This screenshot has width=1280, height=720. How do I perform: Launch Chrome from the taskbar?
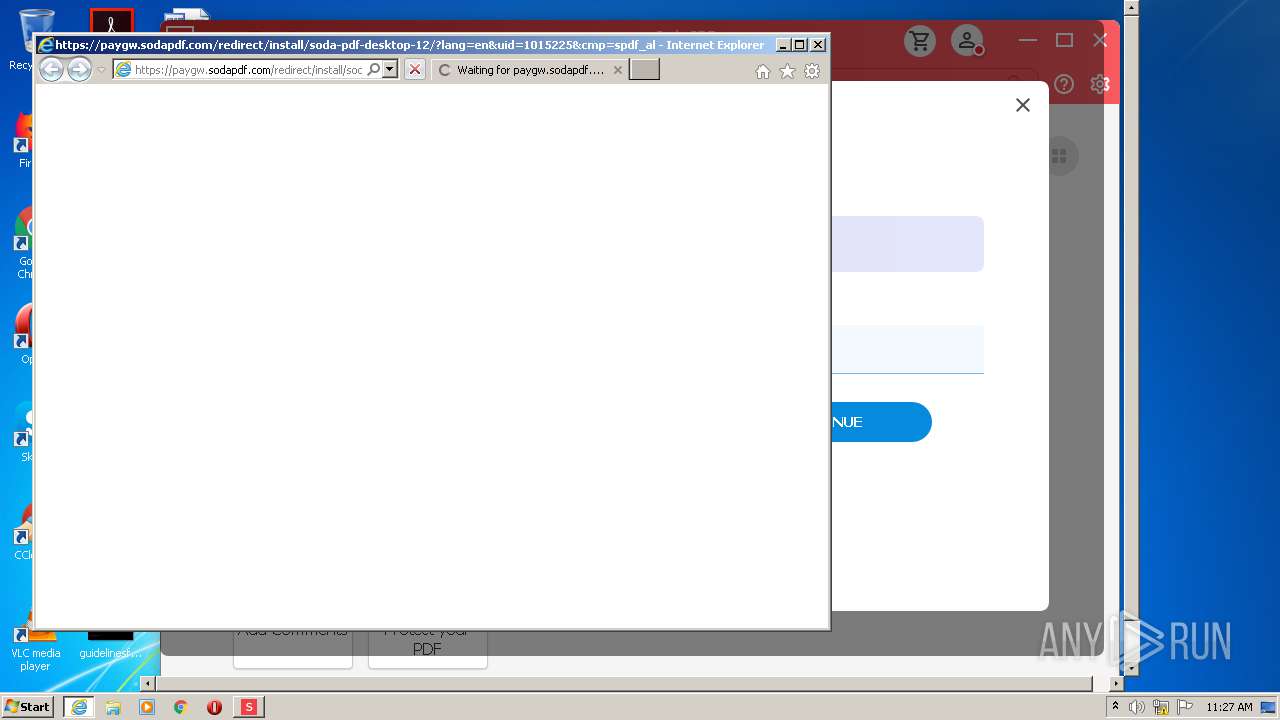tap(181, 707)
